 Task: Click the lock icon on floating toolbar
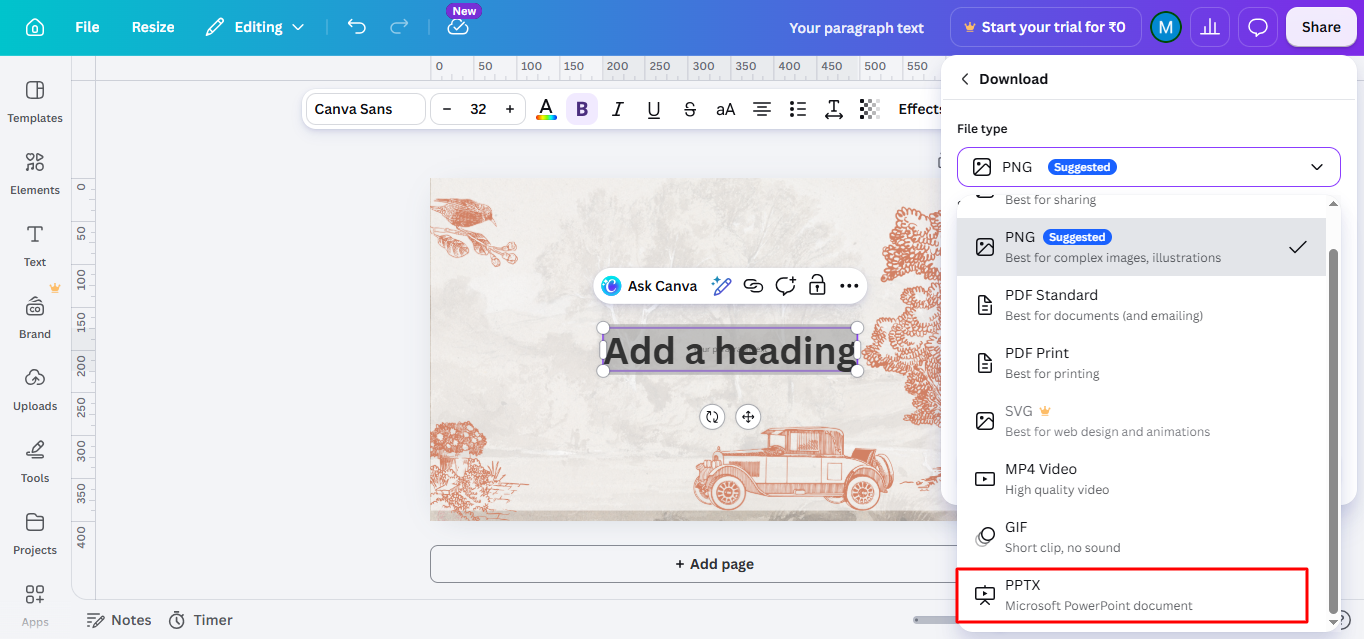coord(817,286)
